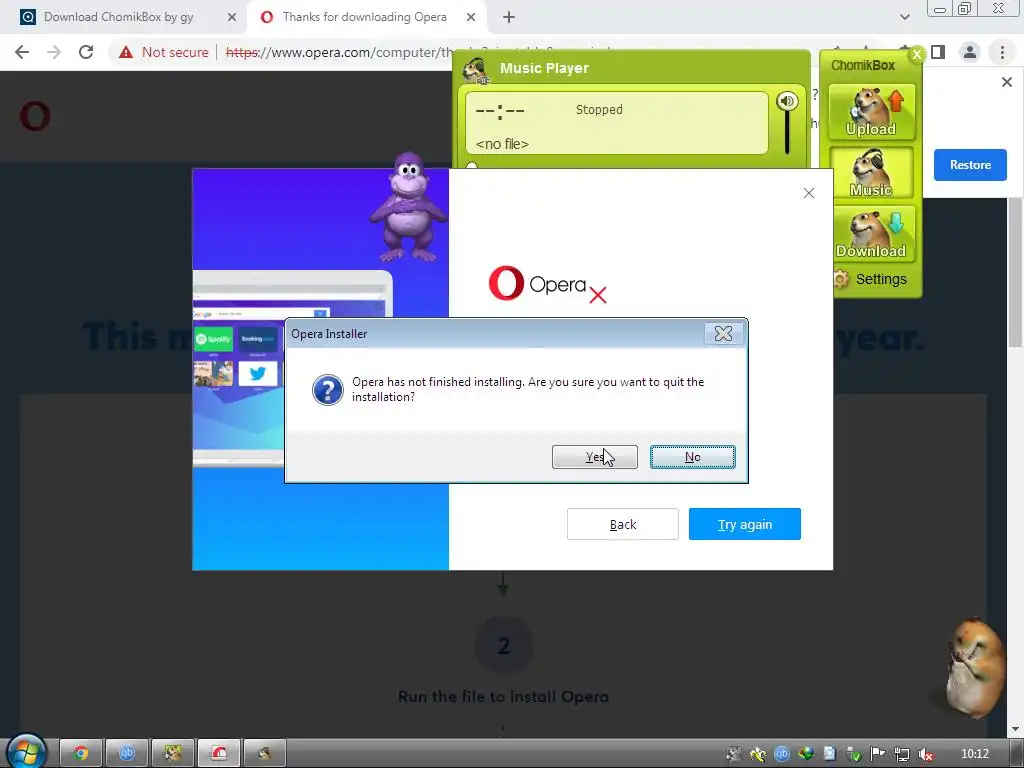The height and width of the screenshot is (768, 1024).
Task: Close the Opera setup window
Action: click(808, 193)
